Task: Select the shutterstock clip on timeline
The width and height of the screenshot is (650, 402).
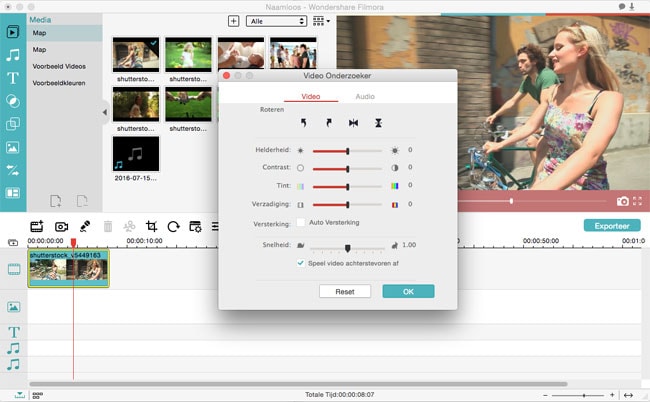Action: (x=68, y=268)
